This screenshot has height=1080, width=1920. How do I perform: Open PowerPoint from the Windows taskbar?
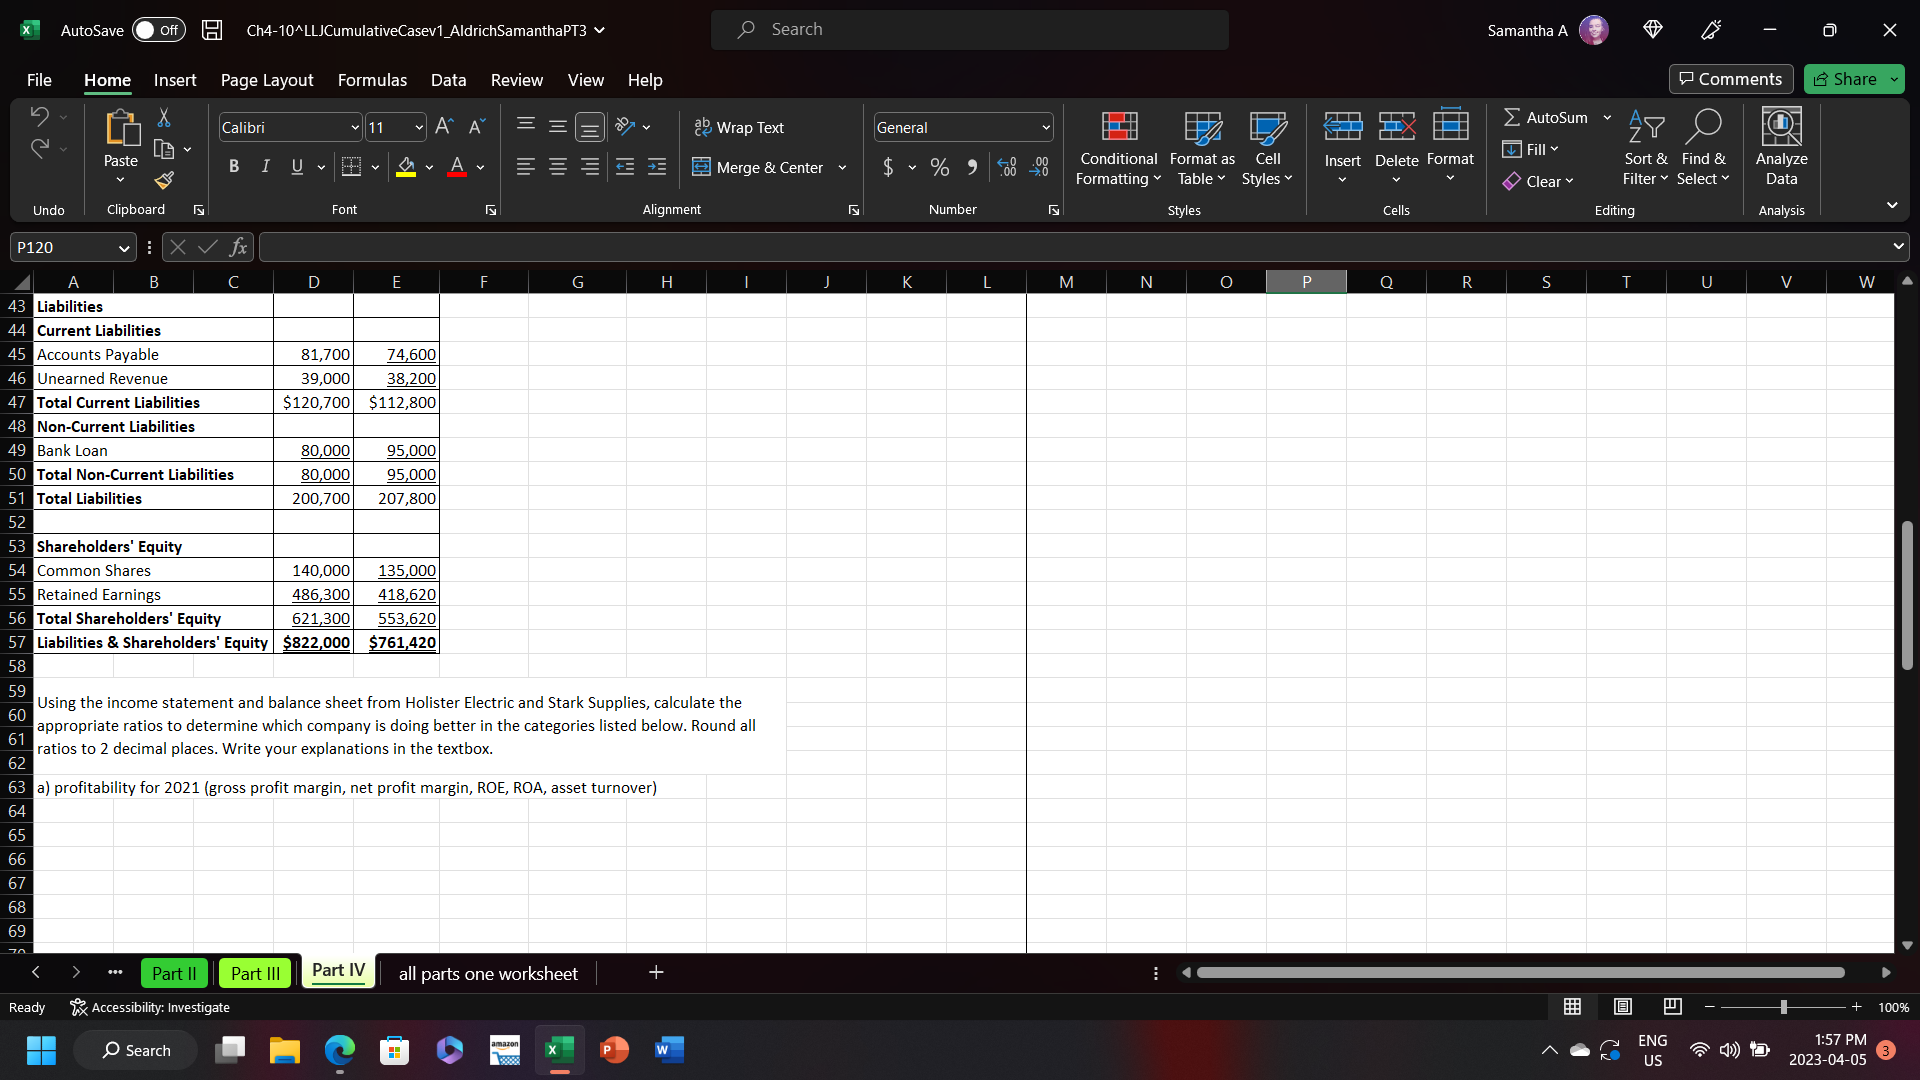pyautogui.click(x=614, y=1050)
